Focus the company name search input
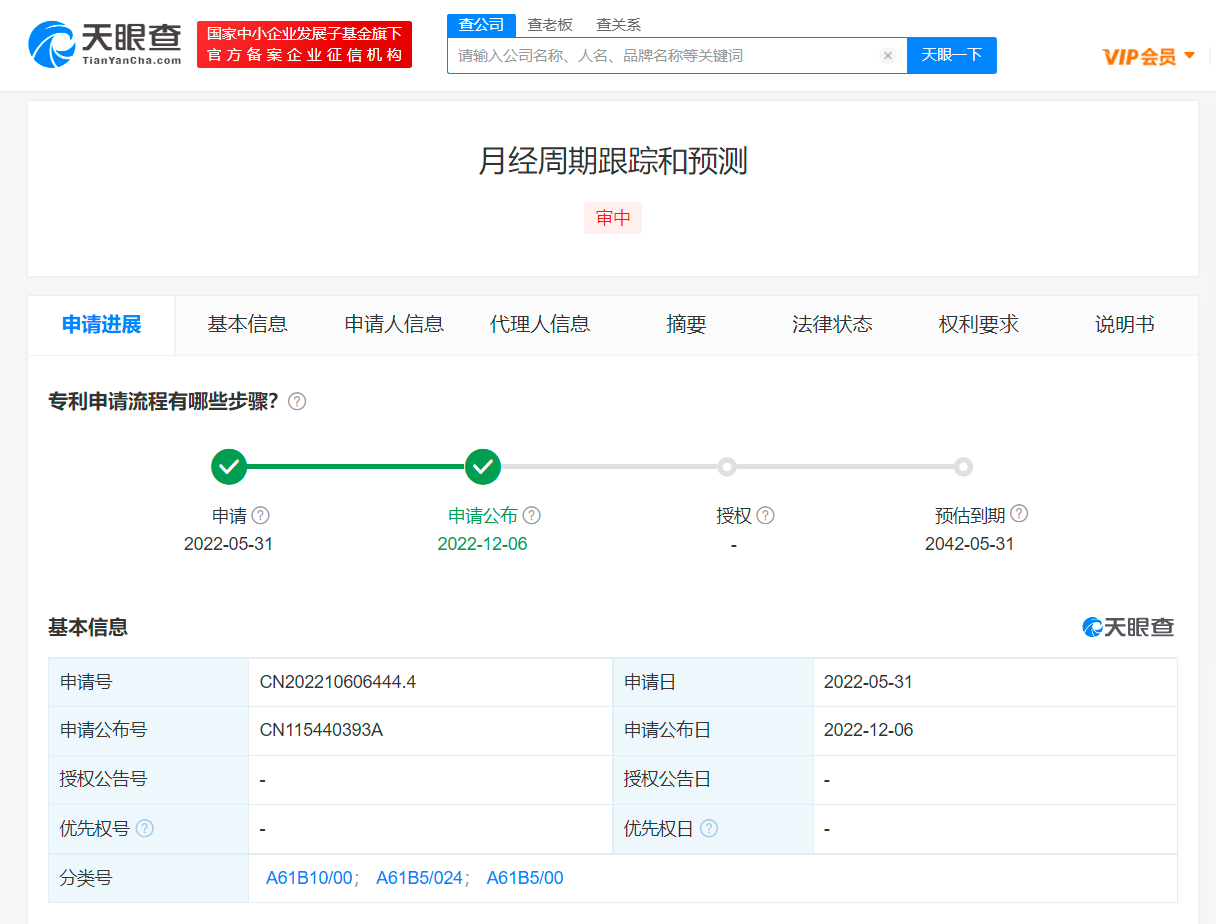The height and width of the screenshot is (924, 1216). pyautogui.click(x=665, y=56)
